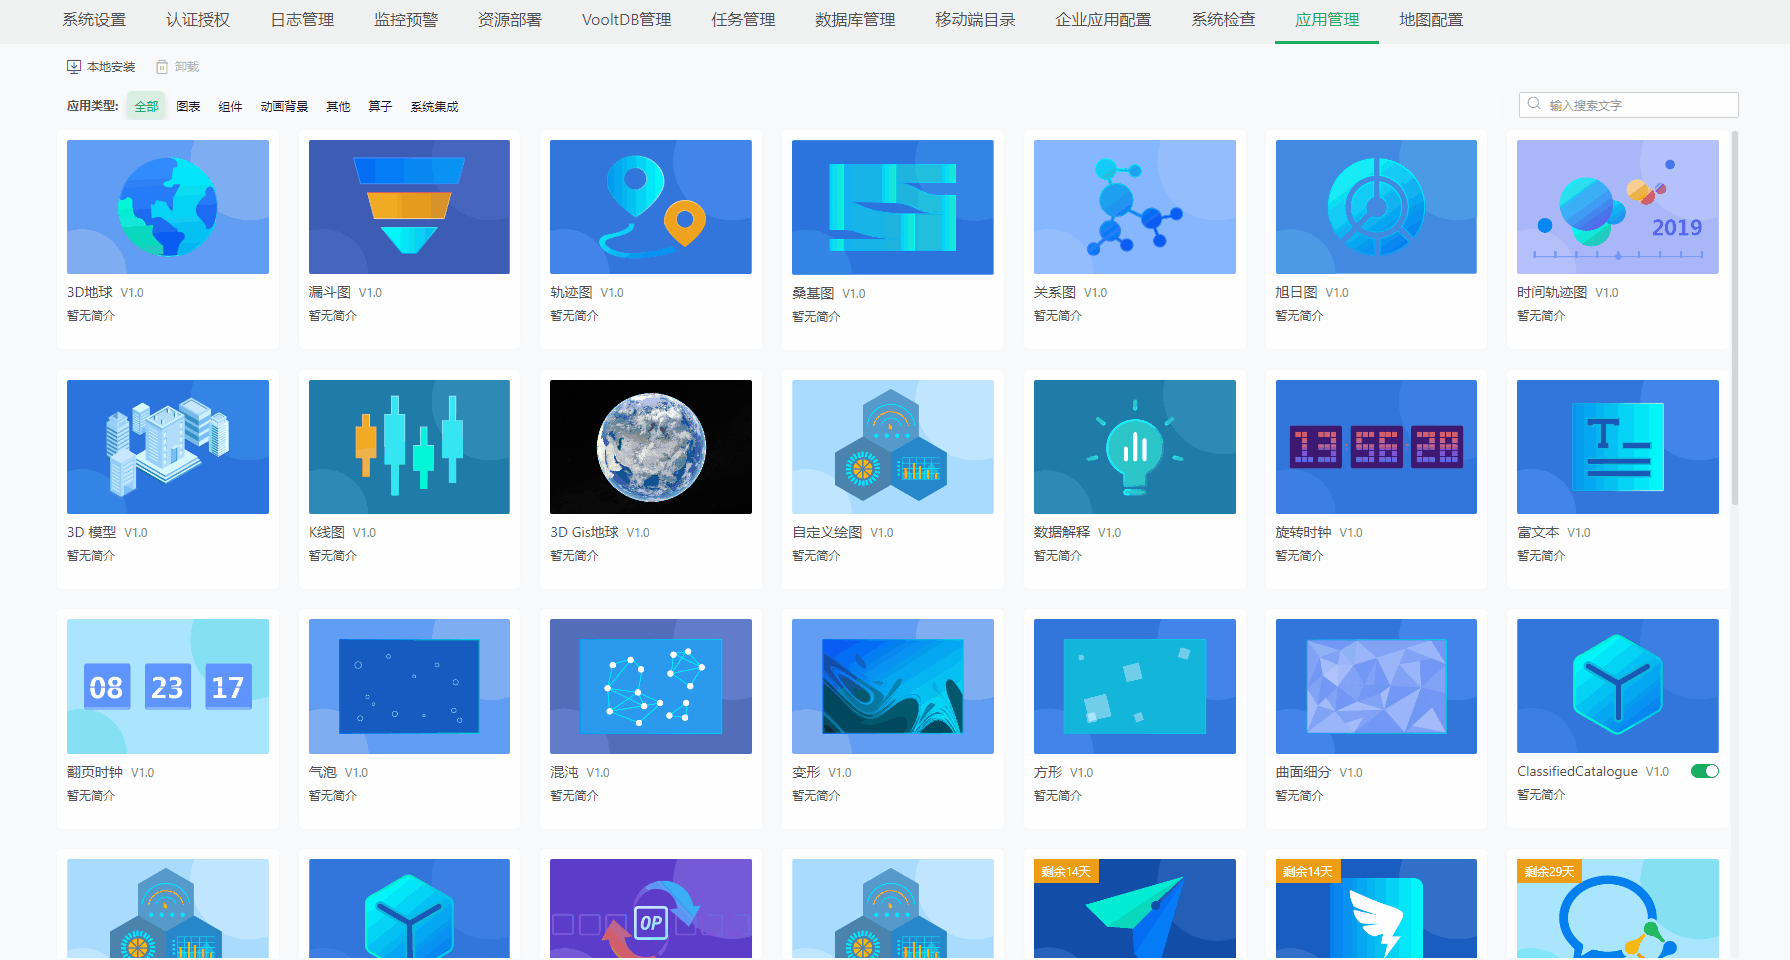Open the 翻页时钟 flip clock icon
Viewport: 1790px width, 960px height.
click(x=168, y=686)
